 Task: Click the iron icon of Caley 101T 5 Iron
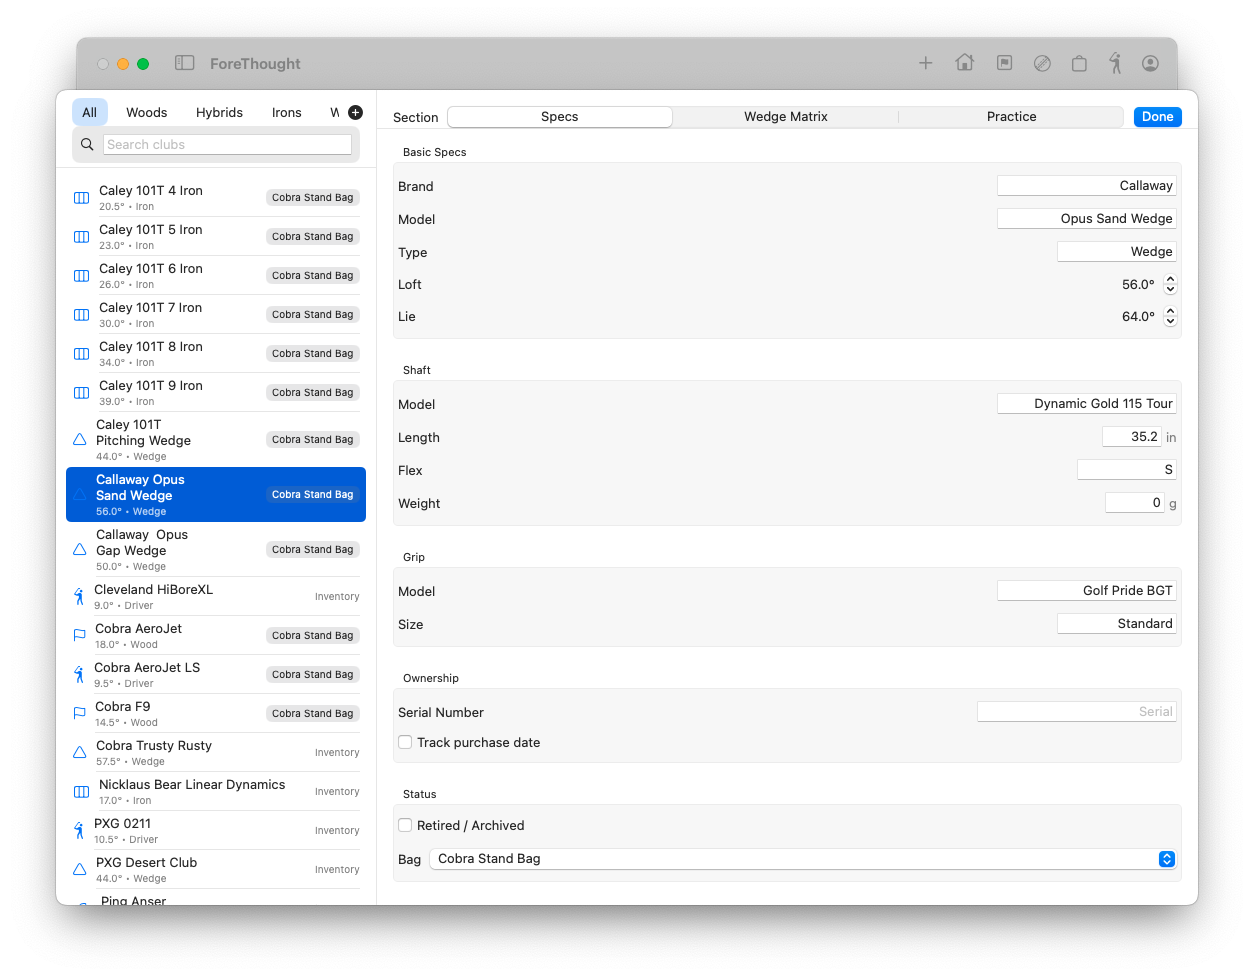82,237
